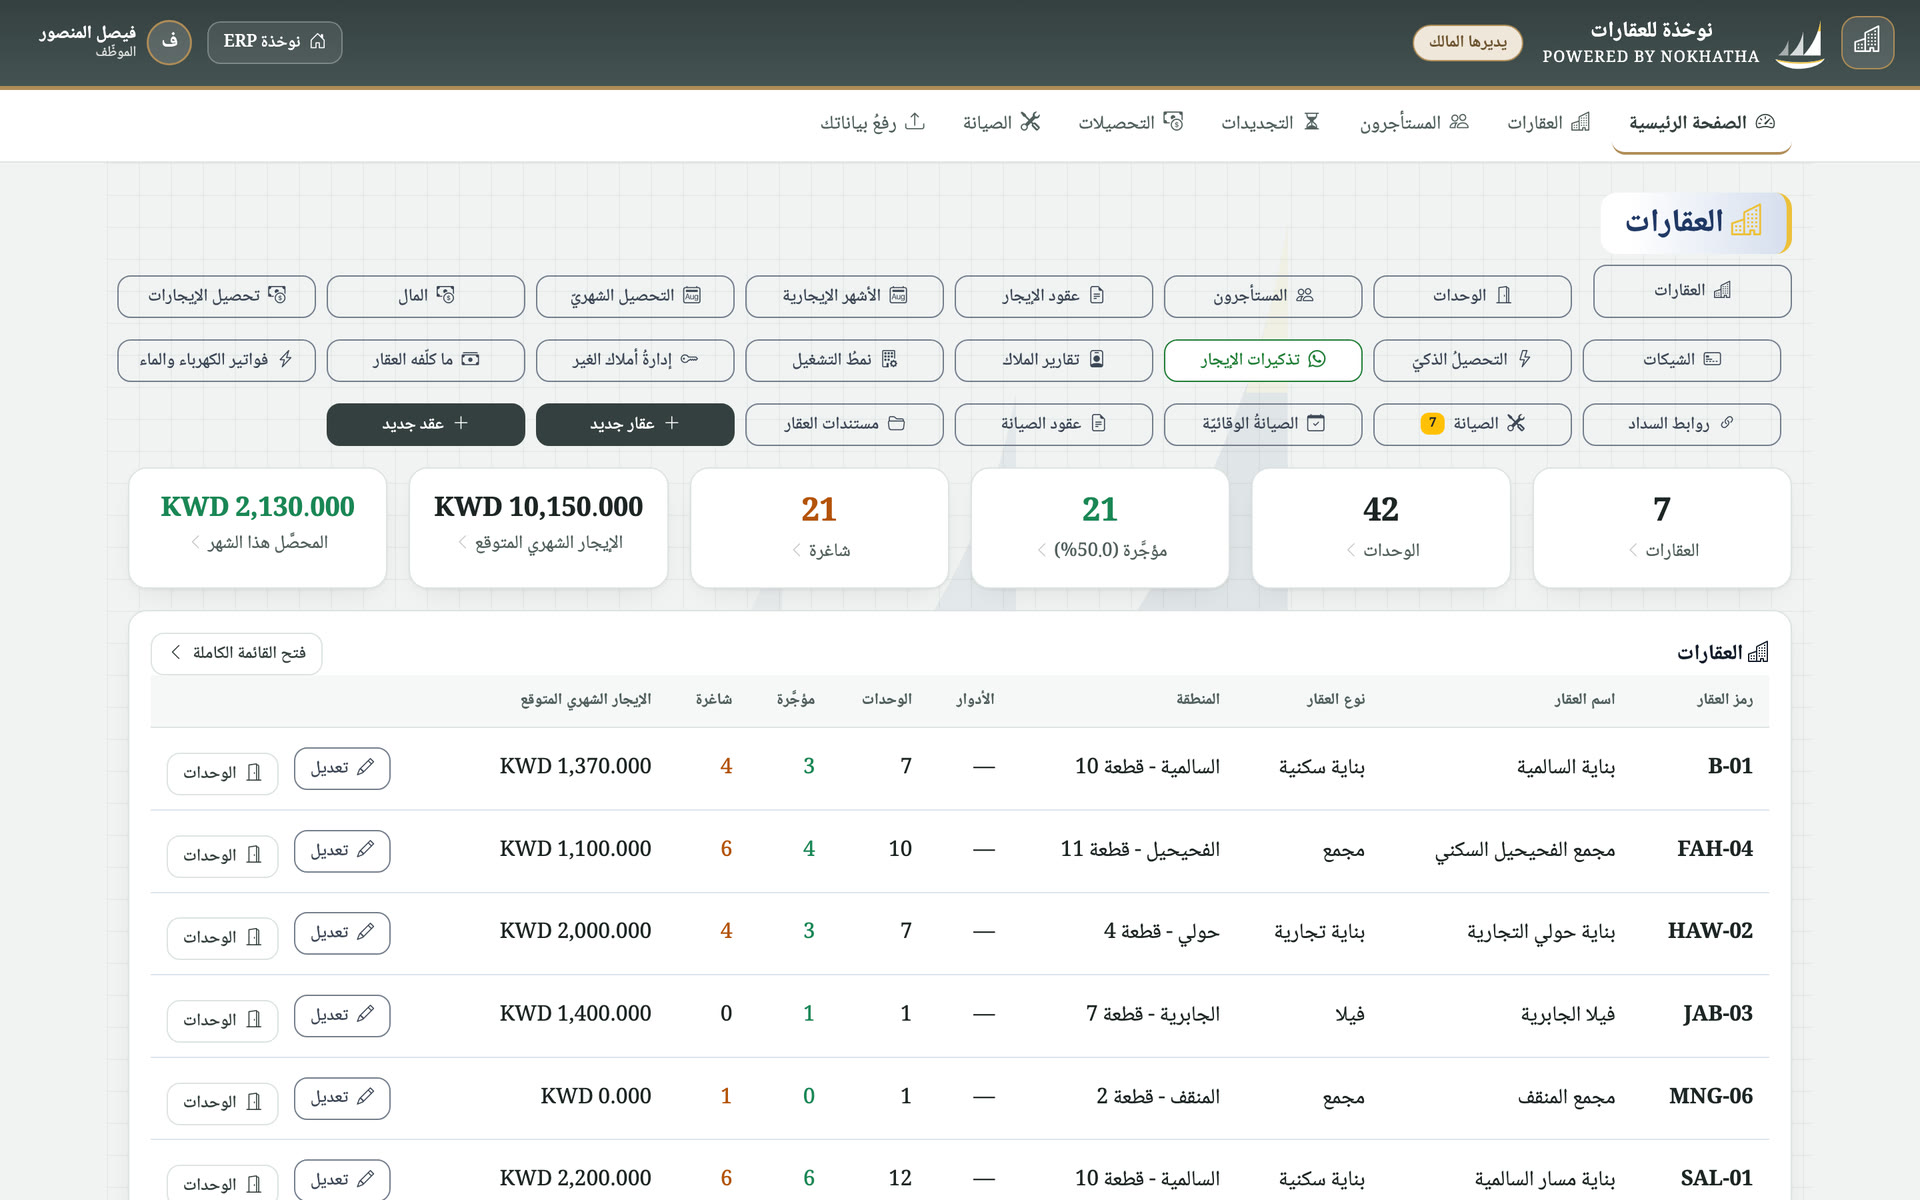Open مستندات العقار folder shortcut
The height and width of the screenshot is (1200, 1920).
844,424
